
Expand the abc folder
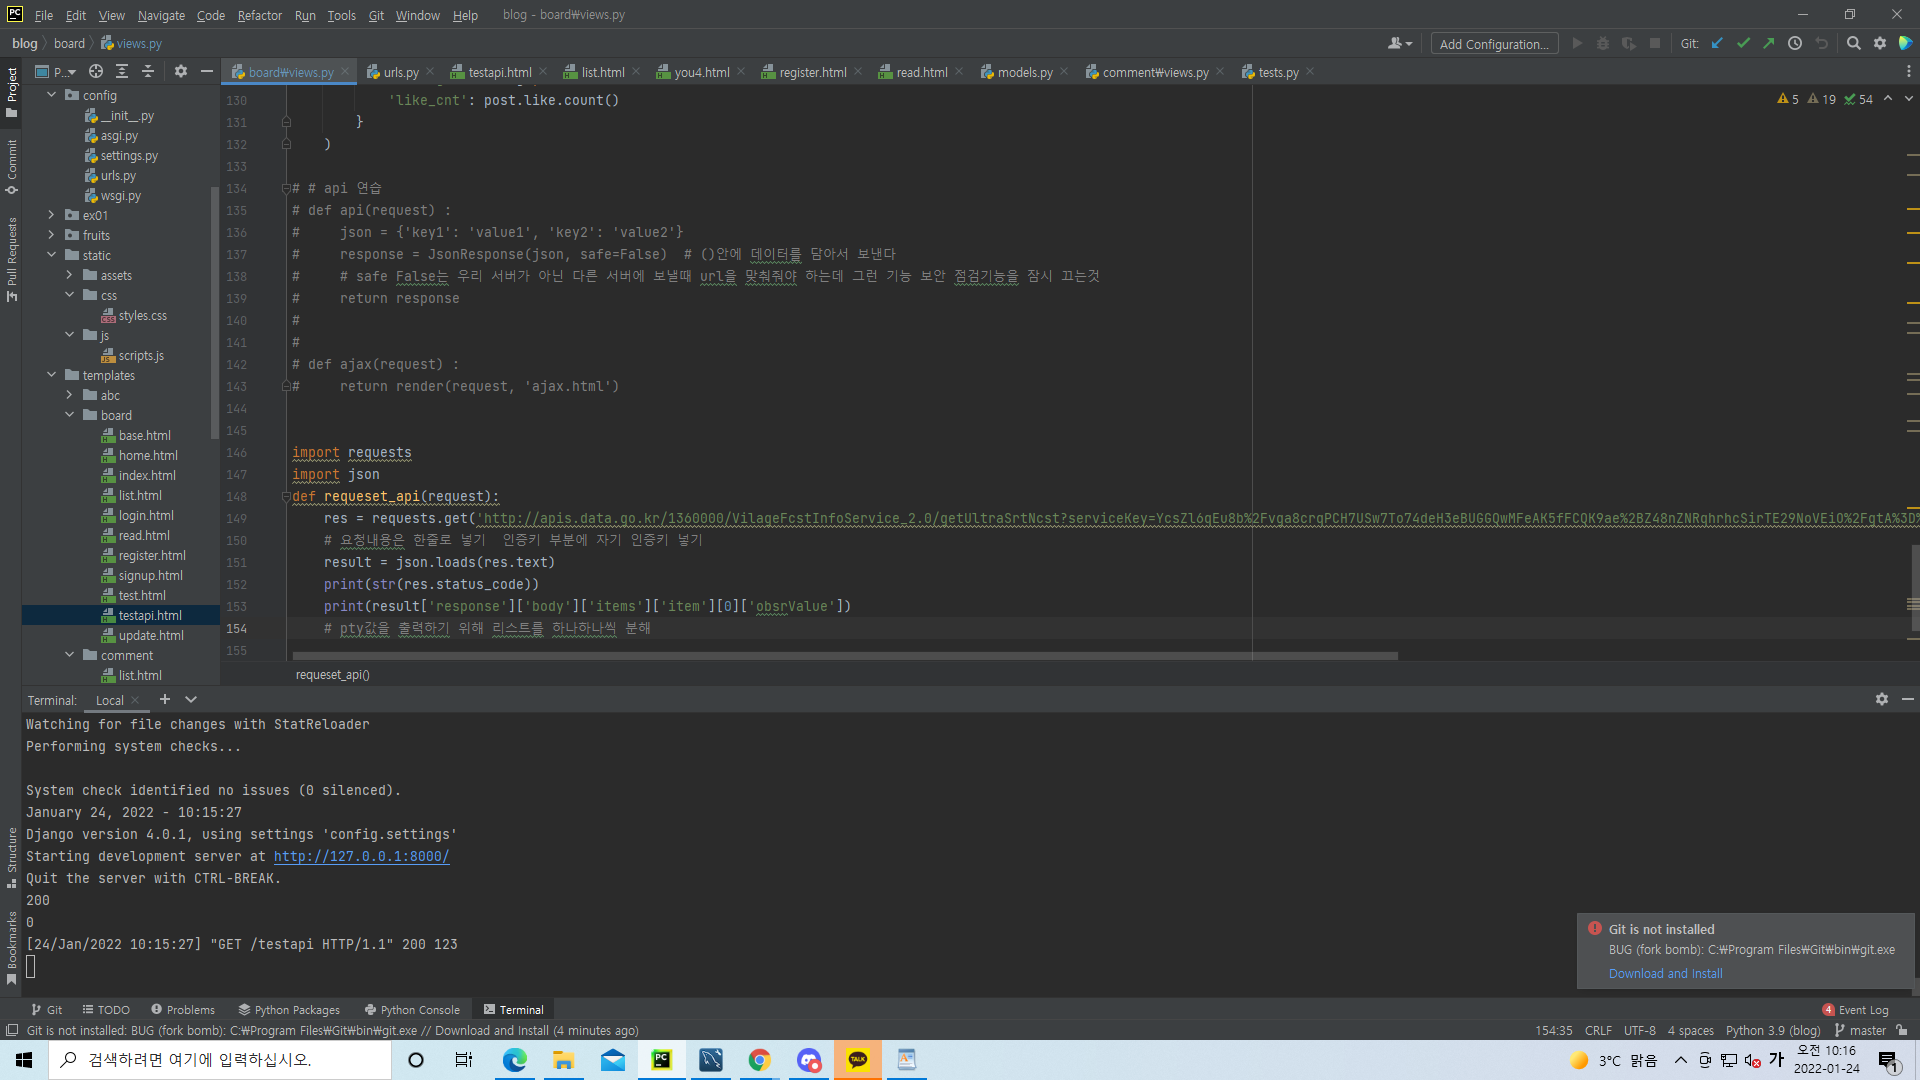tap(70, 395)
